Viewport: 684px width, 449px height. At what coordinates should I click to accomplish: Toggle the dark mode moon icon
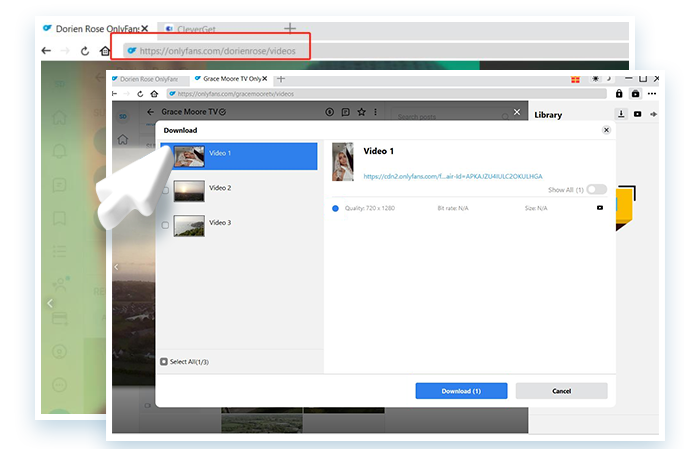click(608, 79)
